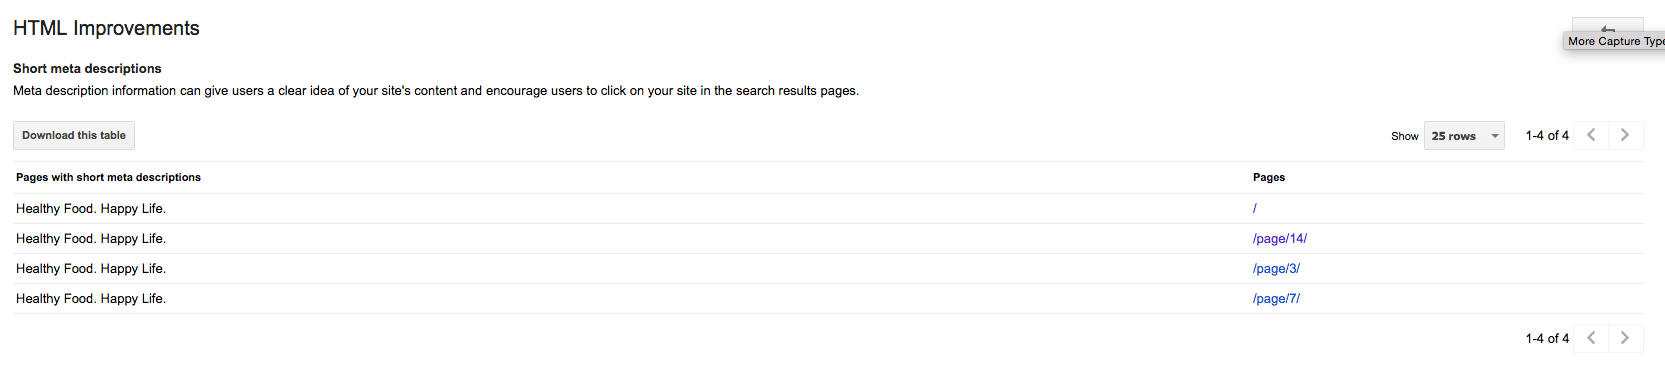Sort by Pages with short meta descriptions header
Viewport: 1665px width, 372px height.
click(x=108, y=177)
